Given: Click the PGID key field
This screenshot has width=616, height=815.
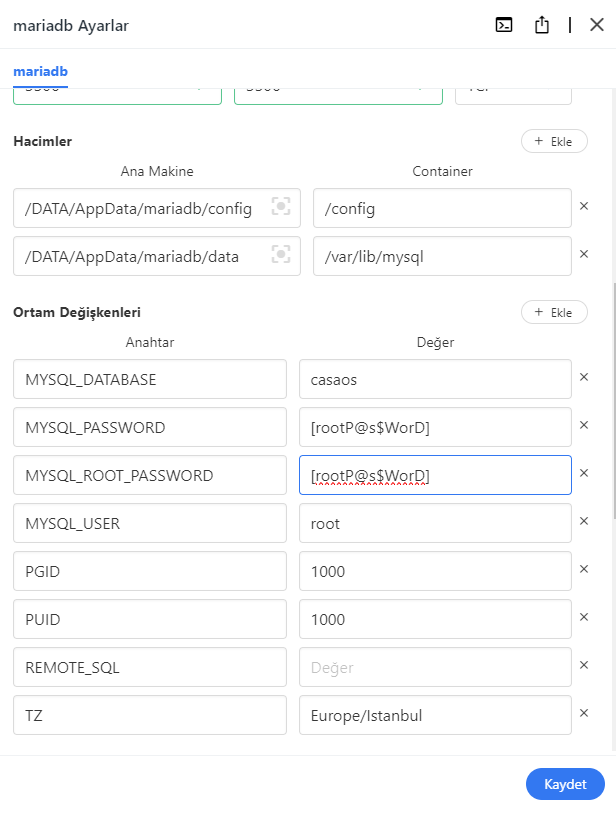Looking at the screenshot, I should [x=150, y=571].
